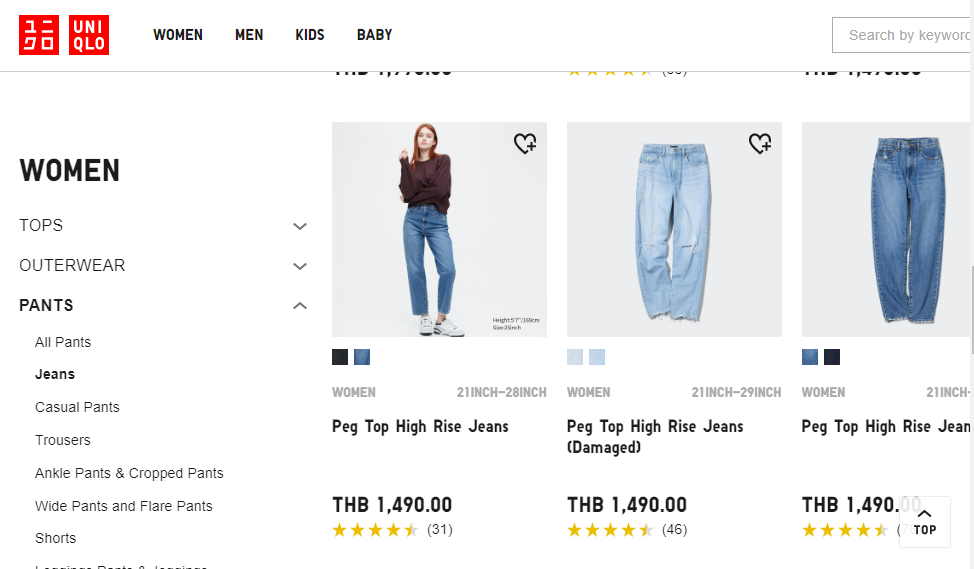Select the dark navy swatch on first jeans
The image size is (974, 569).
340,357
